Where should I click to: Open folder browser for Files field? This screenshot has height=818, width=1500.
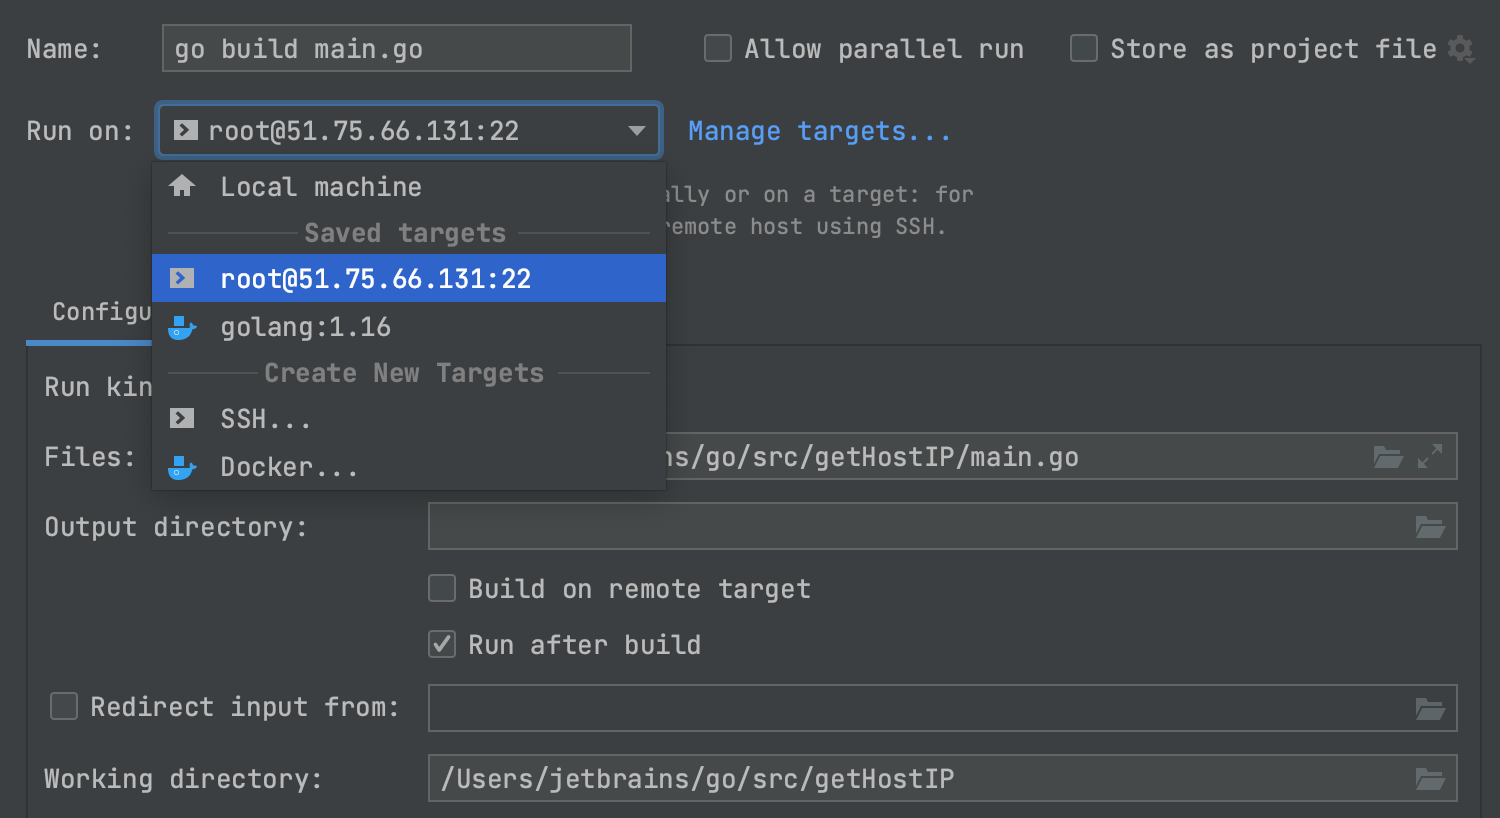(1388, 457)
